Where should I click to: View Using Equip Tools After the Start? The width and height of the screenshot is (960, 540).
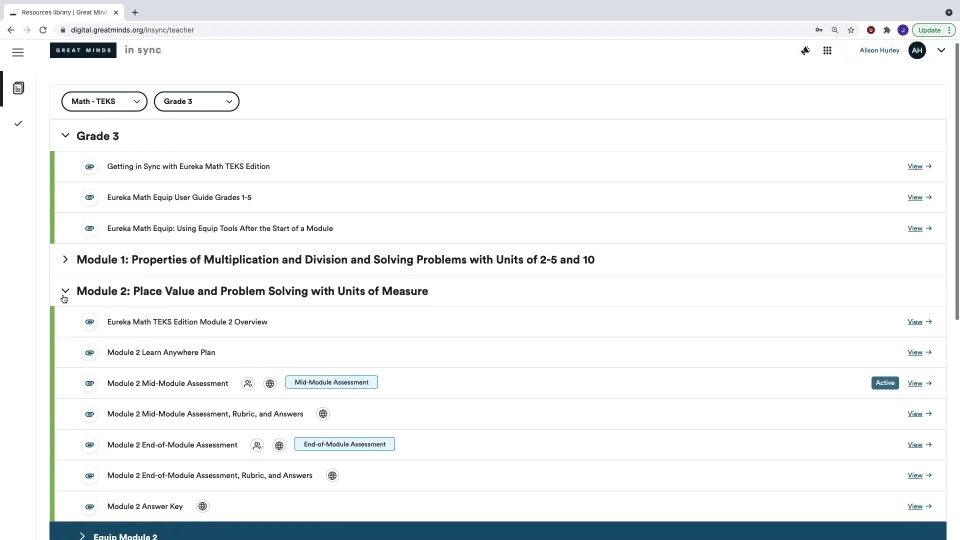(x=919, y=228)
